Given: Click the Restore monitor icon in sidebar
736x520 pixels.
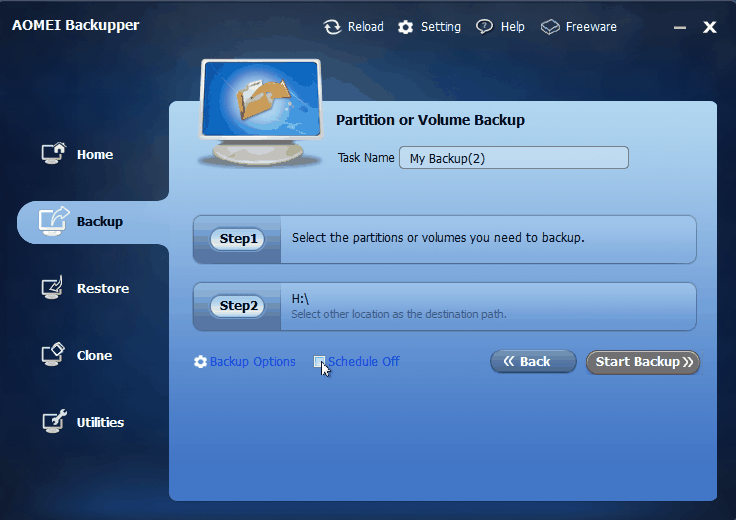Looking at the screenshot, I should [53, 288].
